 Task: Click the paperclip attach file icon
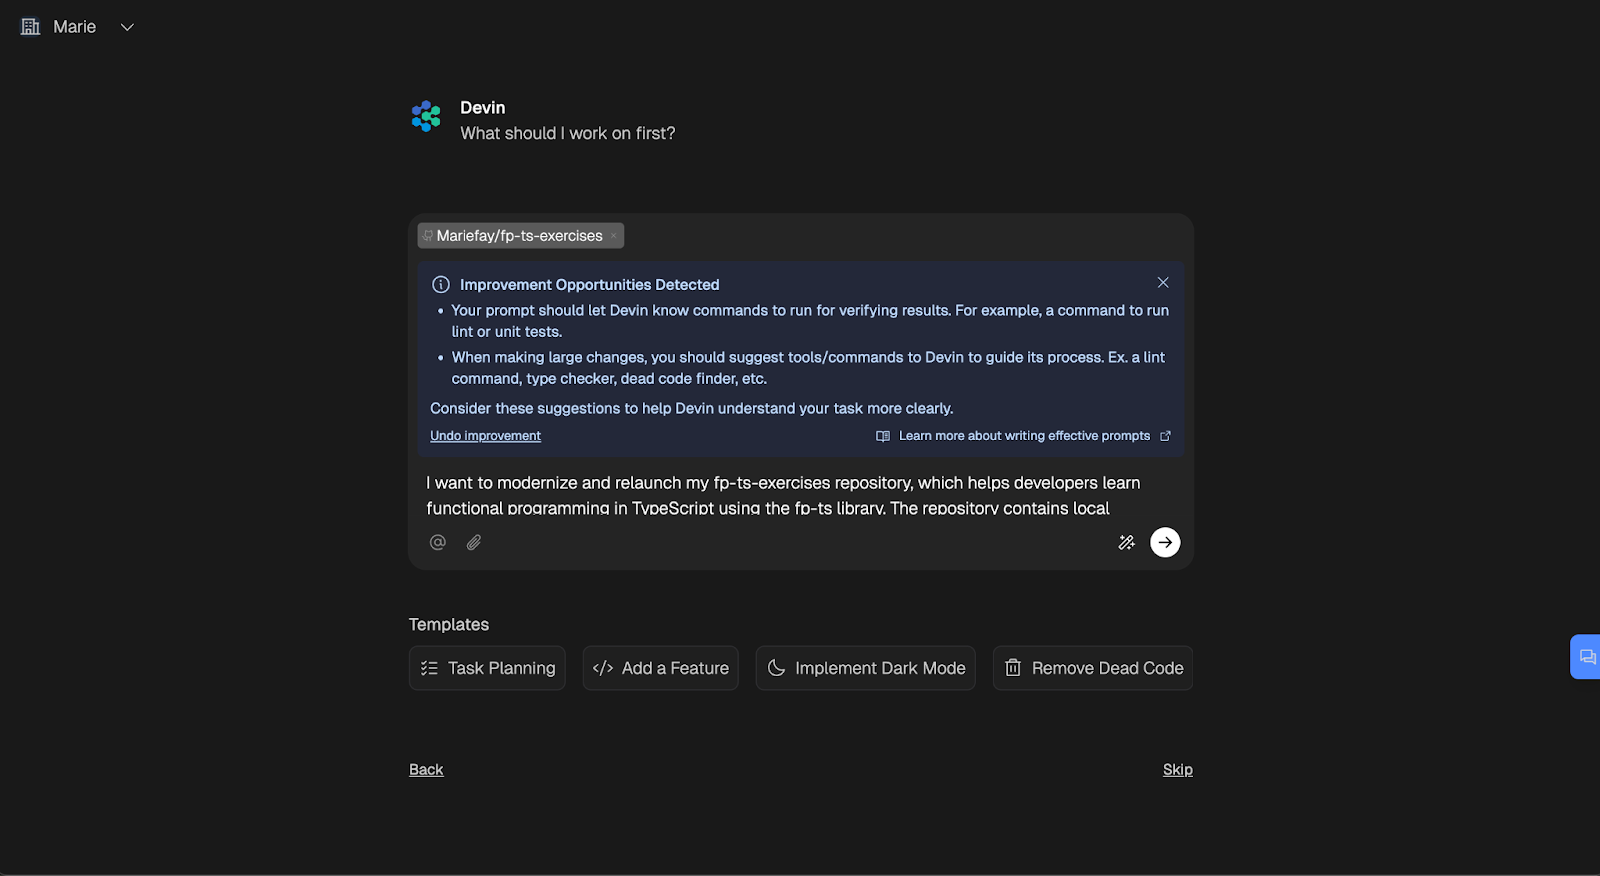(x=474, y=542)
